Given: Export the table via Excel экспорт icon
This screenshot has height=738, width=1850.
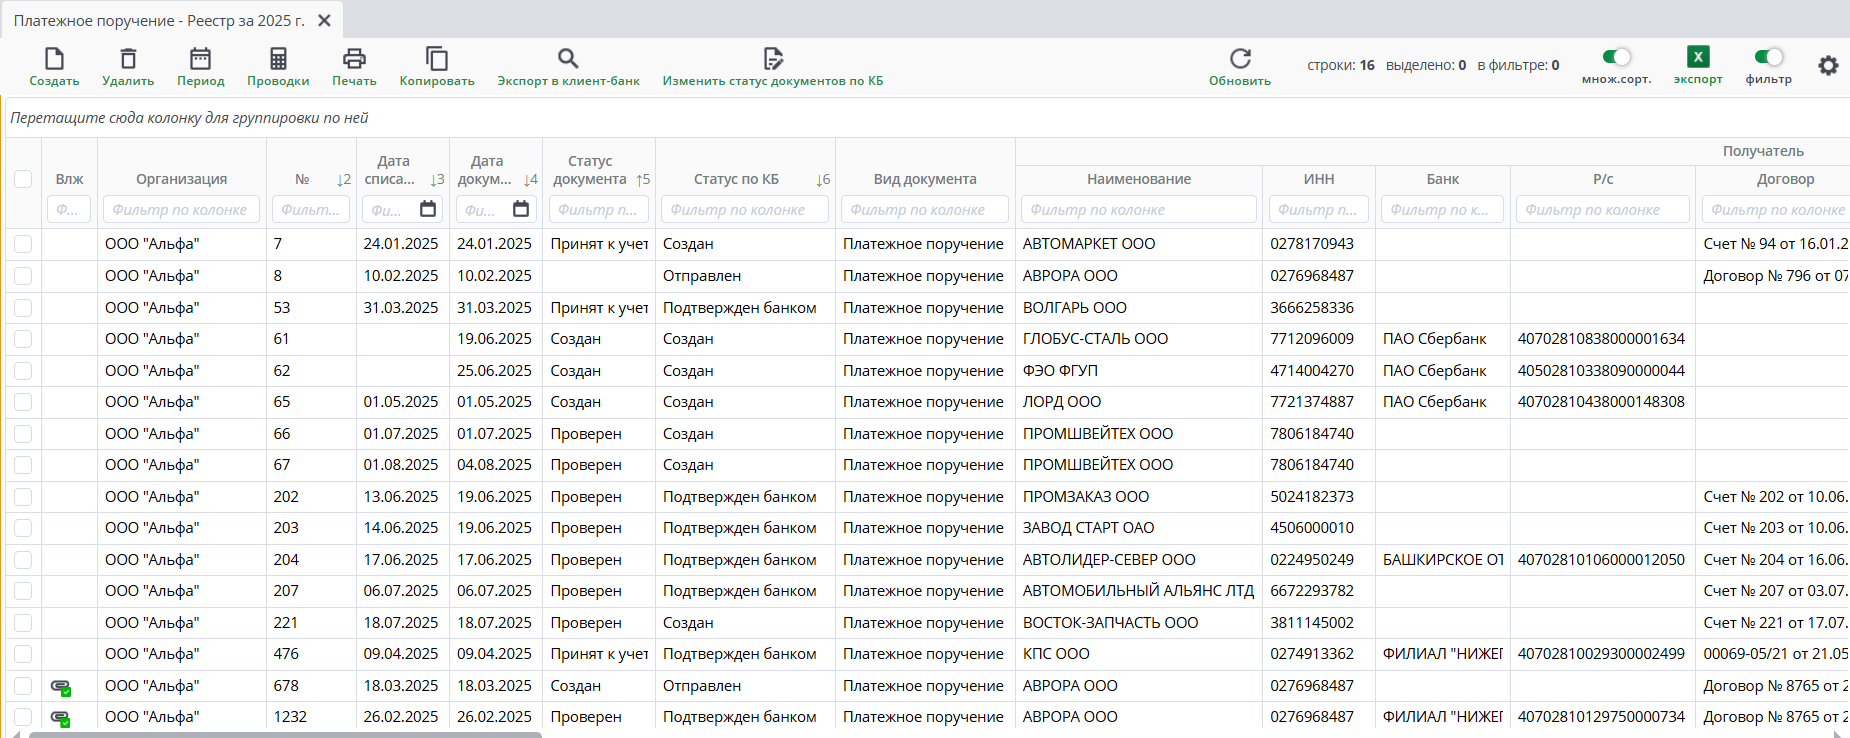Looking at the screenshot, I should tap(1698, 57).
